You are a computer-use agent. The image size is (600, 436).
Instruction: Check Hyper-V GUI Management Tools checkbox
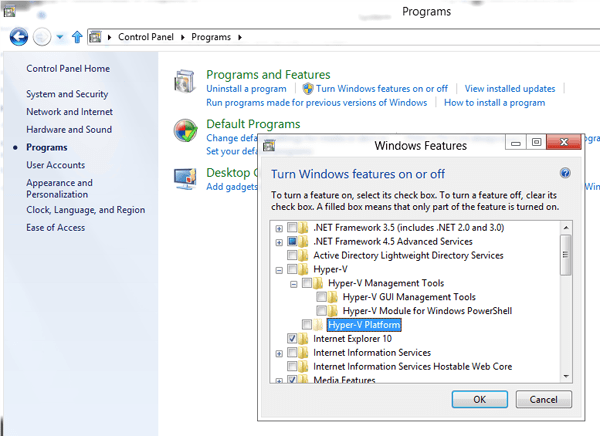pos(321,297)
